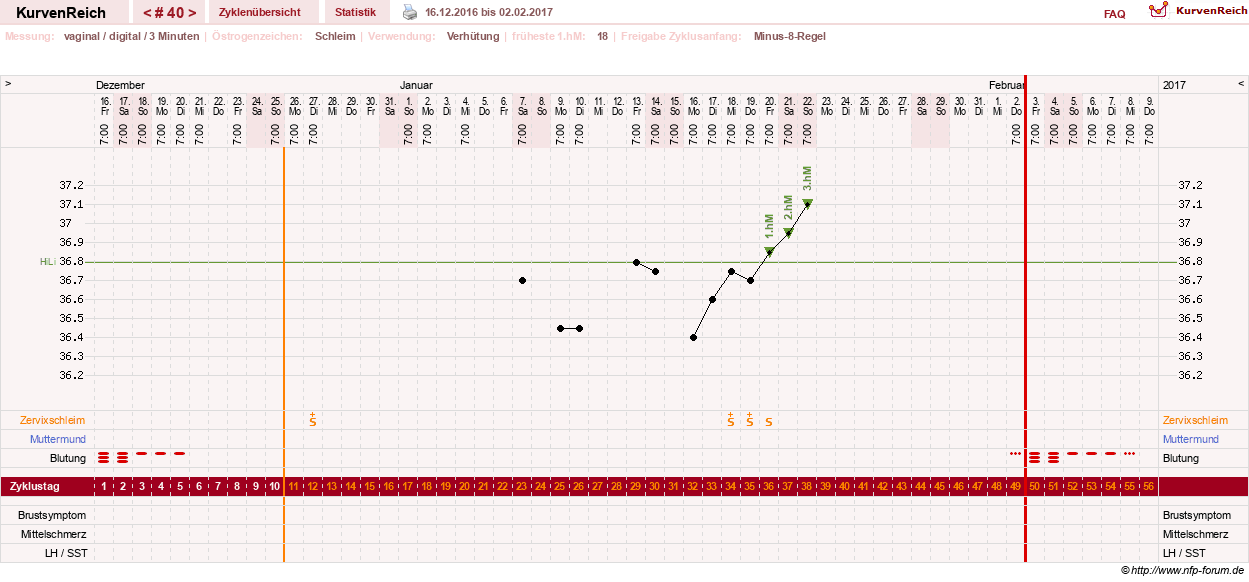Click the S+ mucus symbol on cycle day 35
The height and width of the screenshot is (582, 1249).
coord(750,419)
